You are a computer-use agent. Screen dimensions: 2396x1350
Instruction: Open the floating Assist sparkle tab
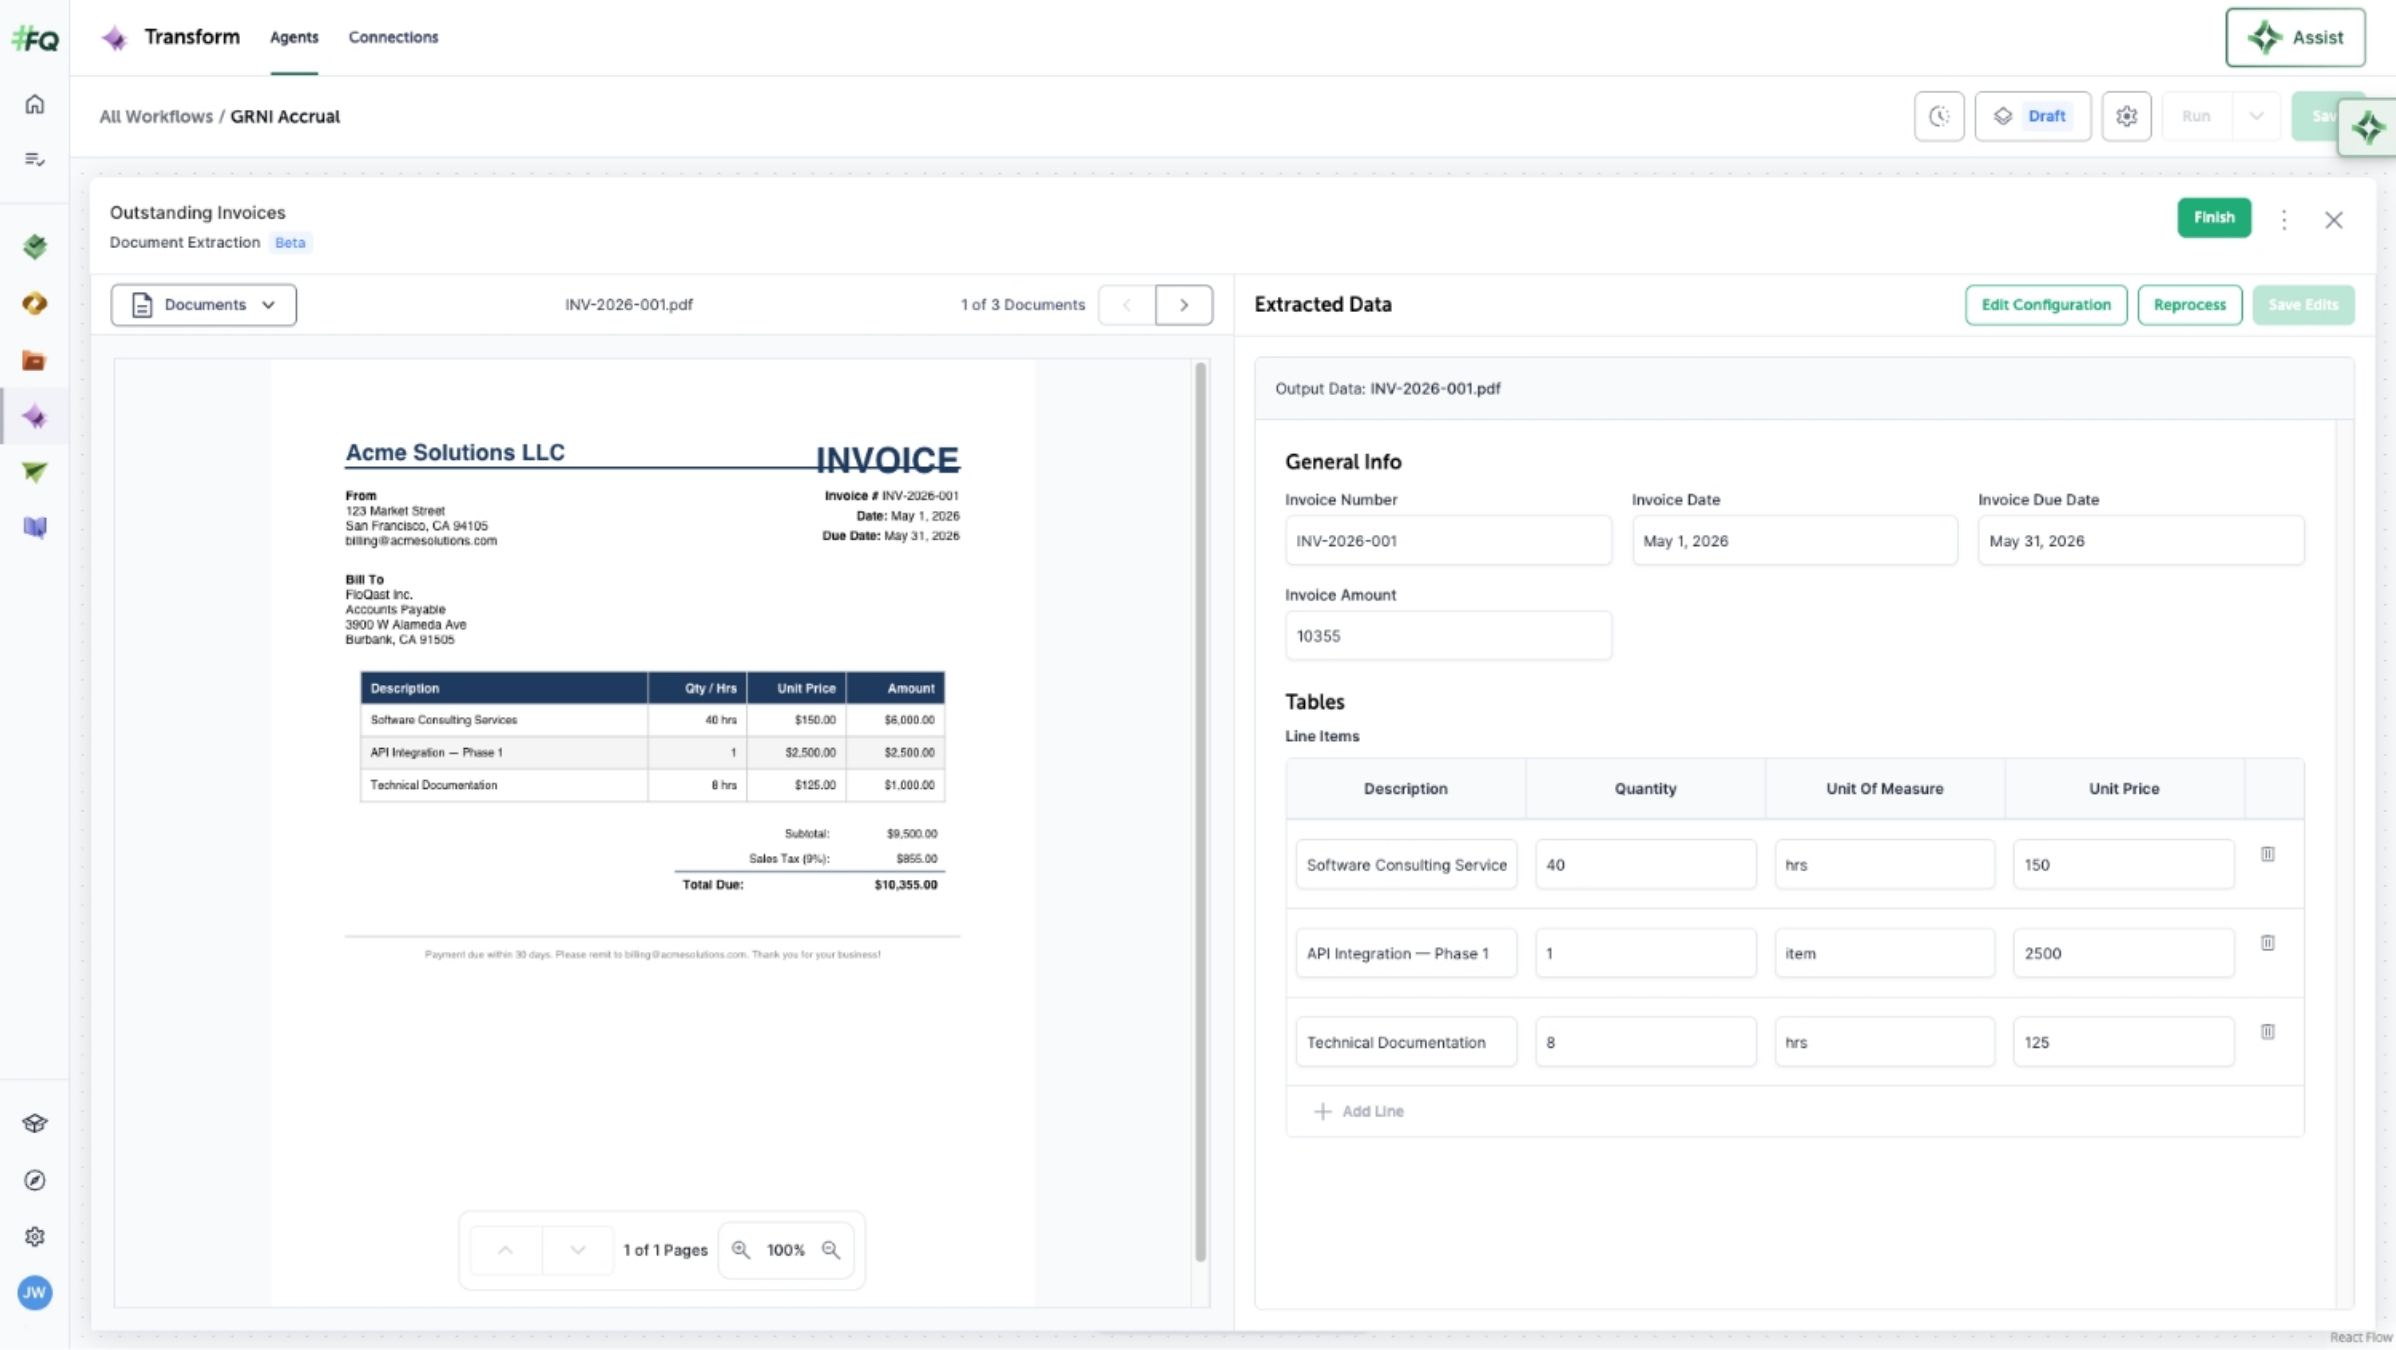pos(2367,127)
